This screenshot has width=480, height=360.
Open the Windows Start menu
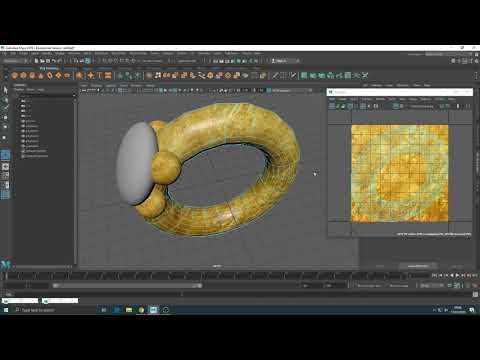point(6,310)
